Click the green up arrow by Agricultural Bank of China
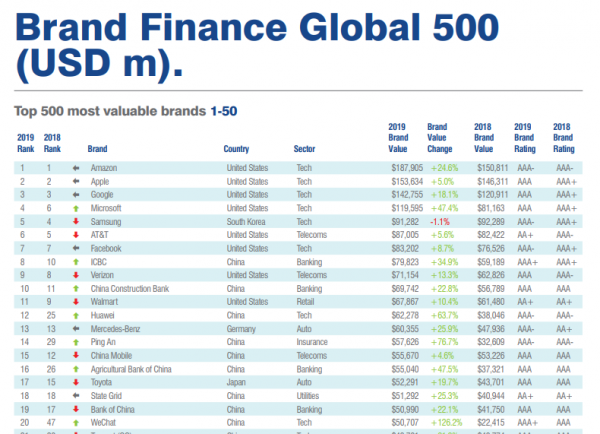Image resolution: width=600 pixels, height=434 pixels. [x=76, y=369]
